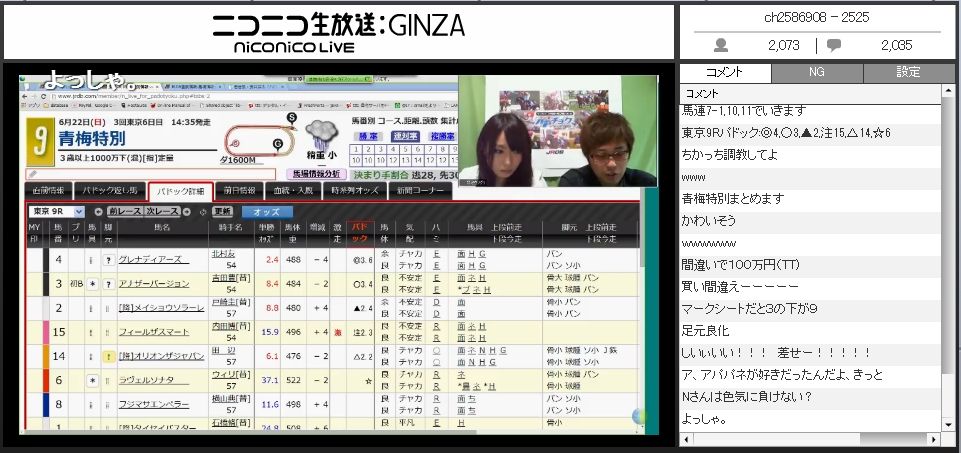
Task: Click the viewer count person icon
Action: 721,45
